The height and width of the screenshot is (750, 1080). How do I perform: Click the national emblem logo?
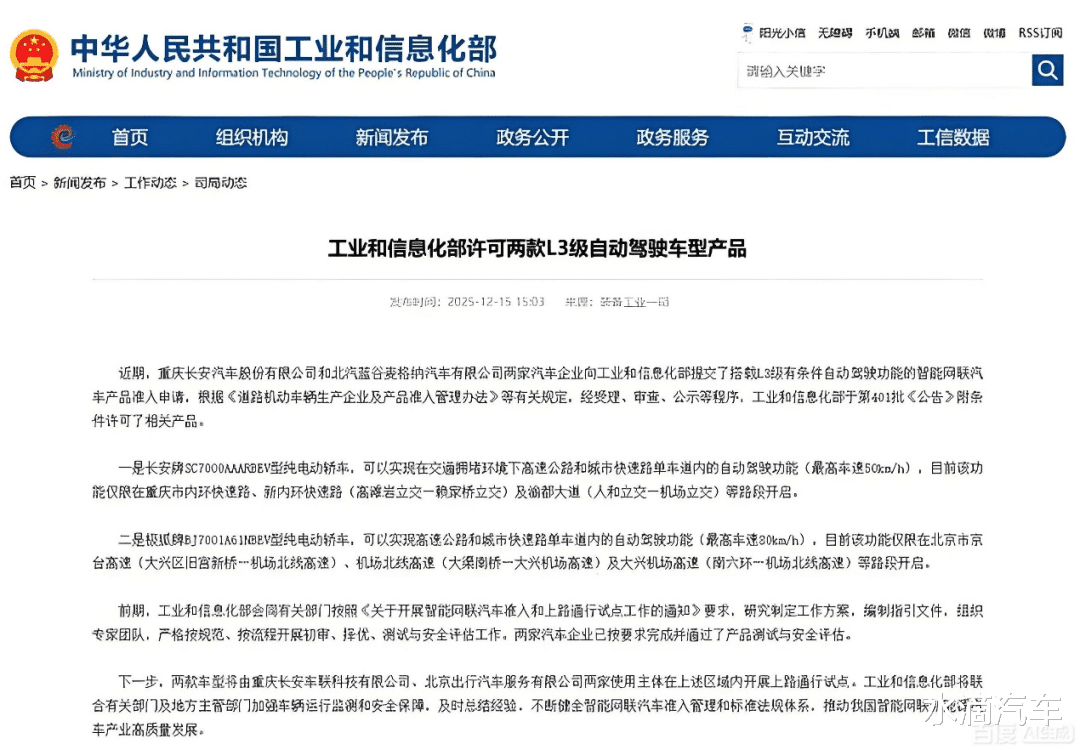(34, 56)
